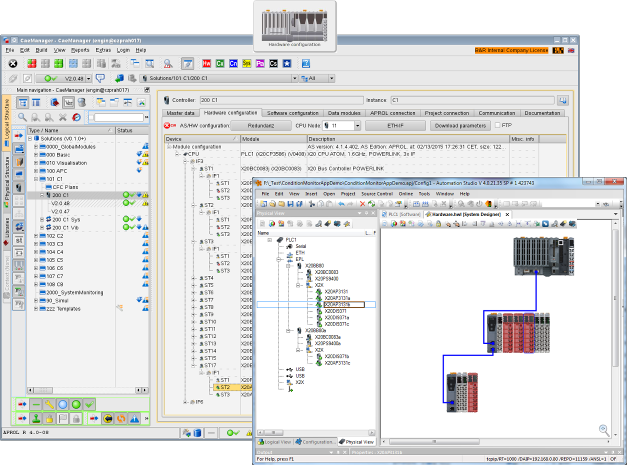Viewport: 627px width, 465px height.
Task: Click the black X cancel icon in CaeManager toolbar
Action: 13,64
